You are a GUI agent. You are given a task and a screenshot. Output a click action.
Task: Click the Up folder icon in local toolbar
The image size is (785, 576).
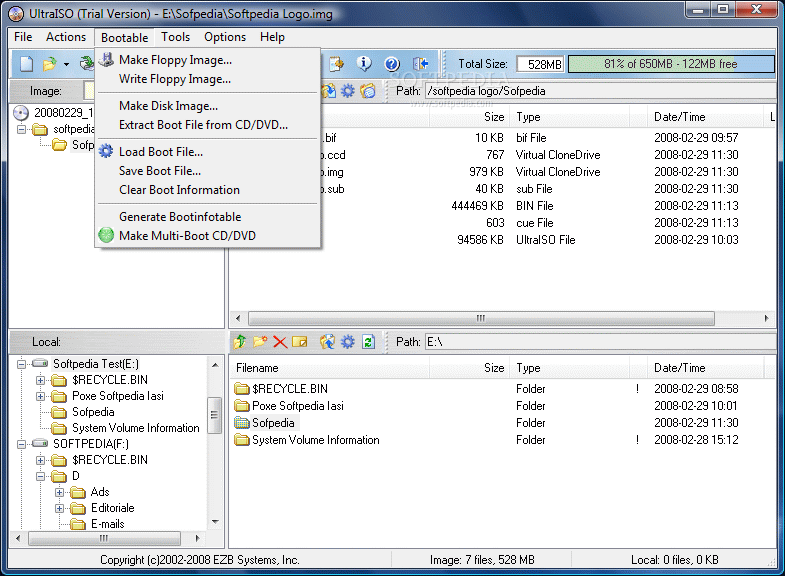240,342
